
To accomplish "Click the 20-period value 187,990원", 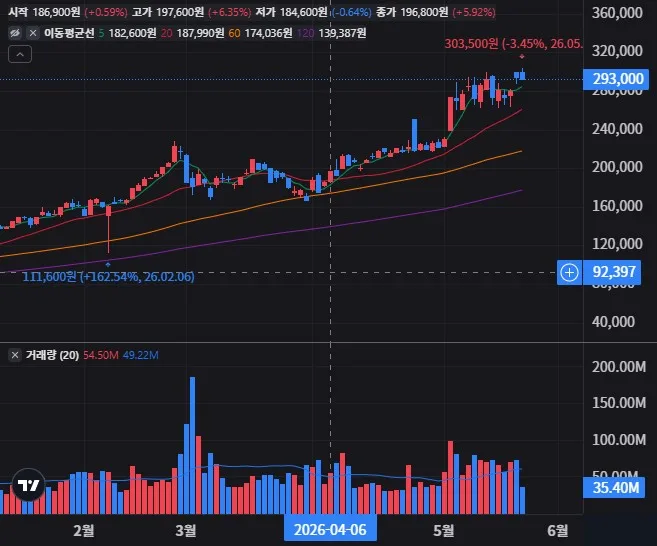I will coord(200,33).
